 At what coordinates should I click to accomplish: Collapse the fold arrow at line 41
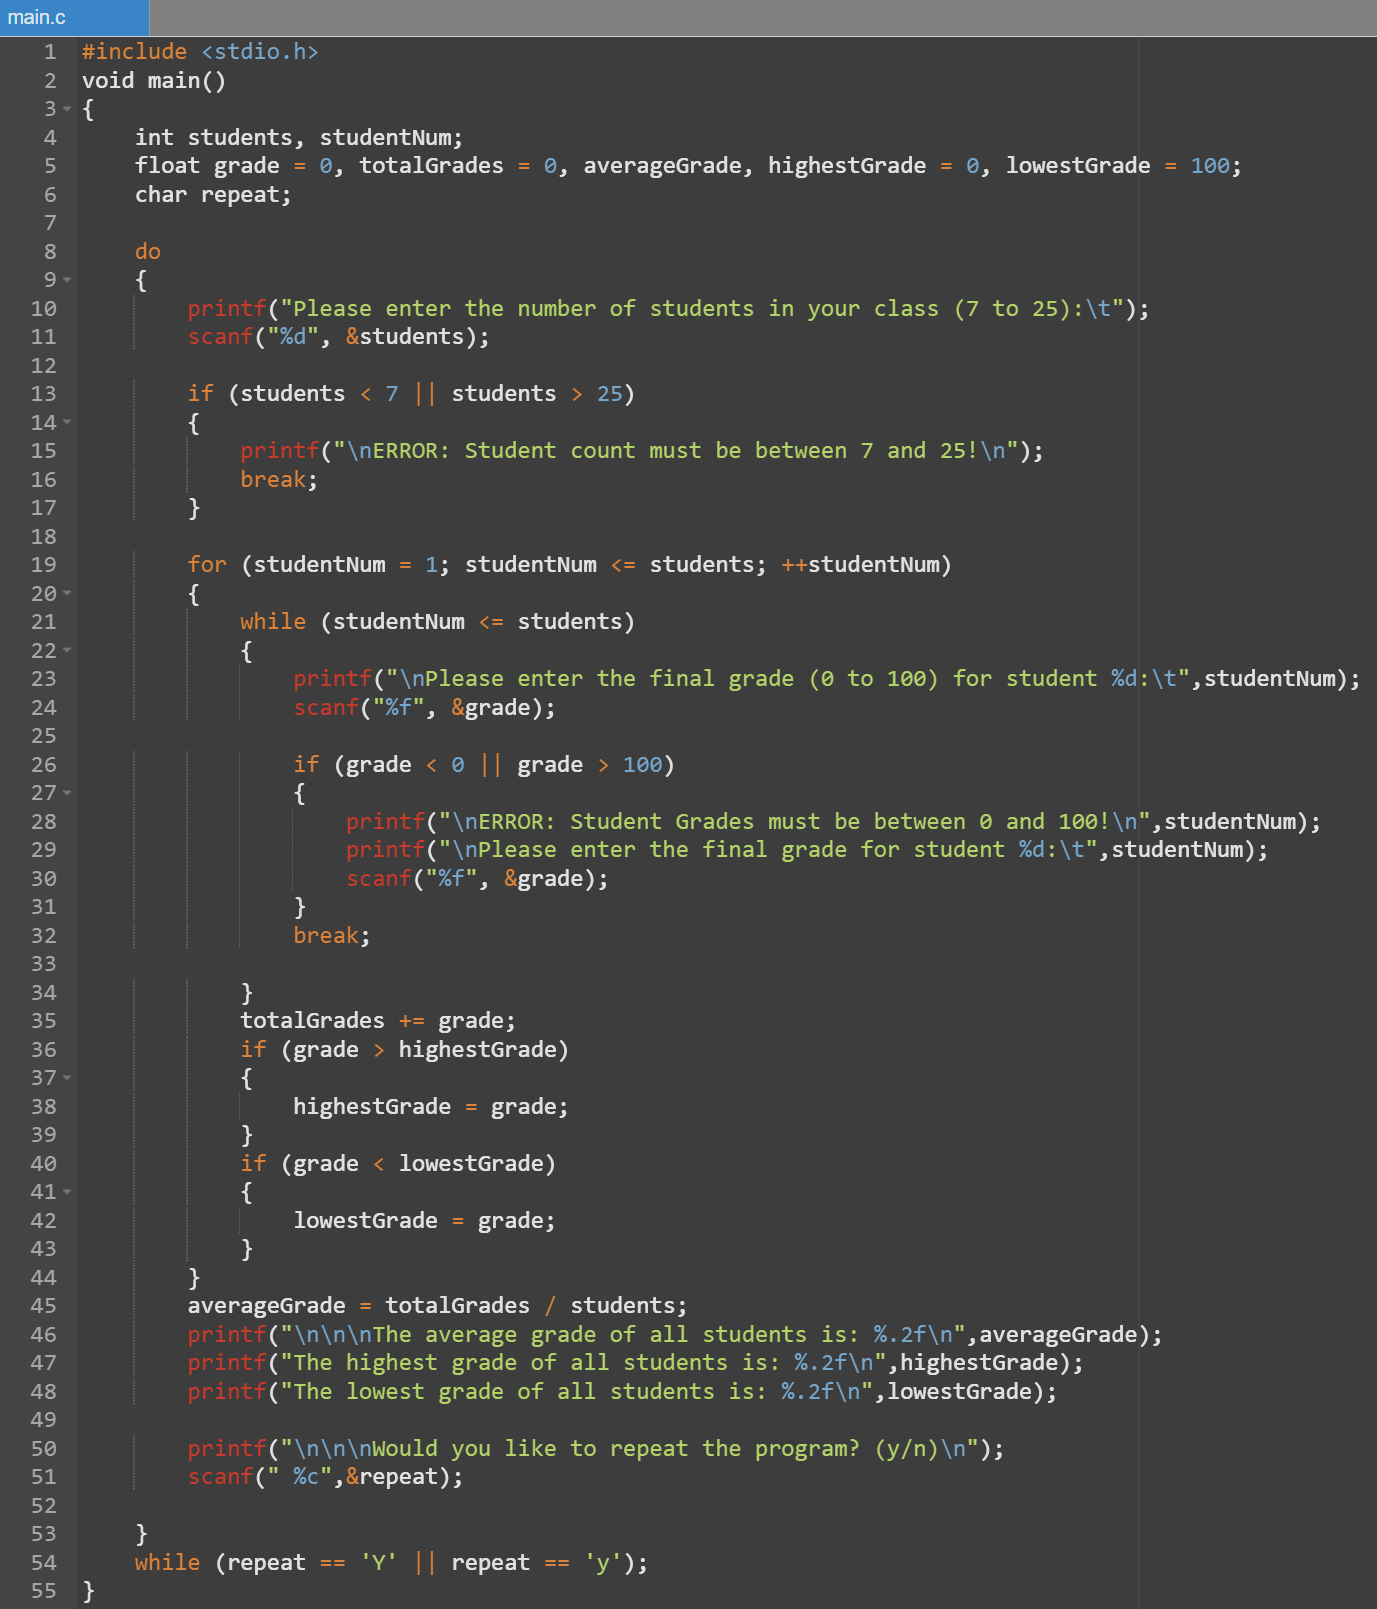coord(67,1192)
